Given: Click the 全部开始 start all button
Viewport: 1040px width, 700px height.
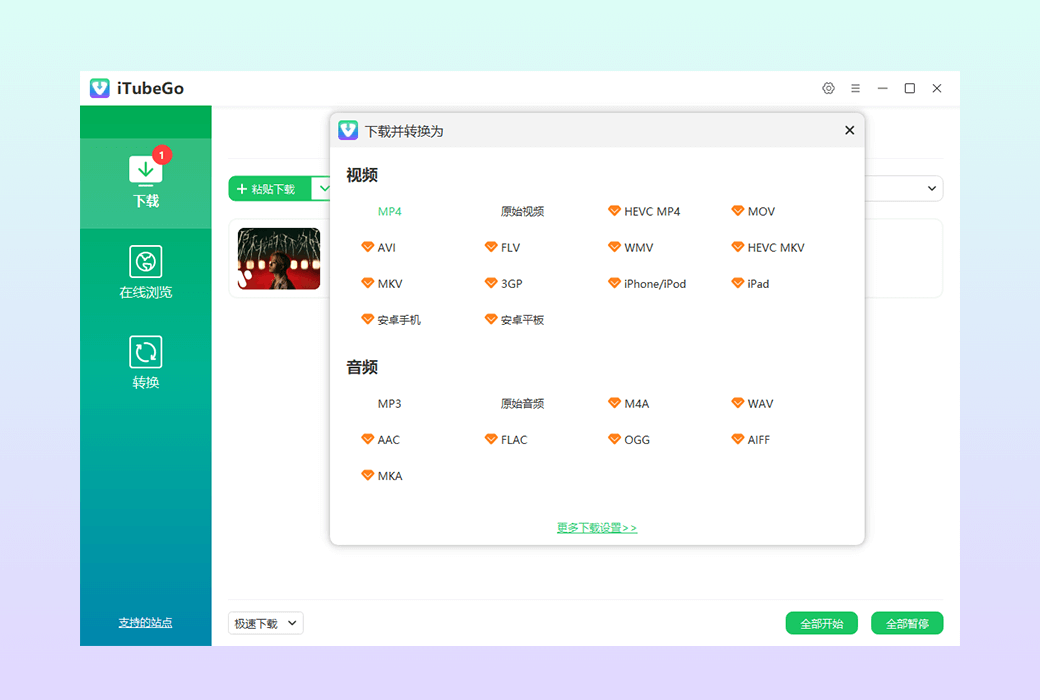Looking at the screenshot, I should [x=822, y=623].
